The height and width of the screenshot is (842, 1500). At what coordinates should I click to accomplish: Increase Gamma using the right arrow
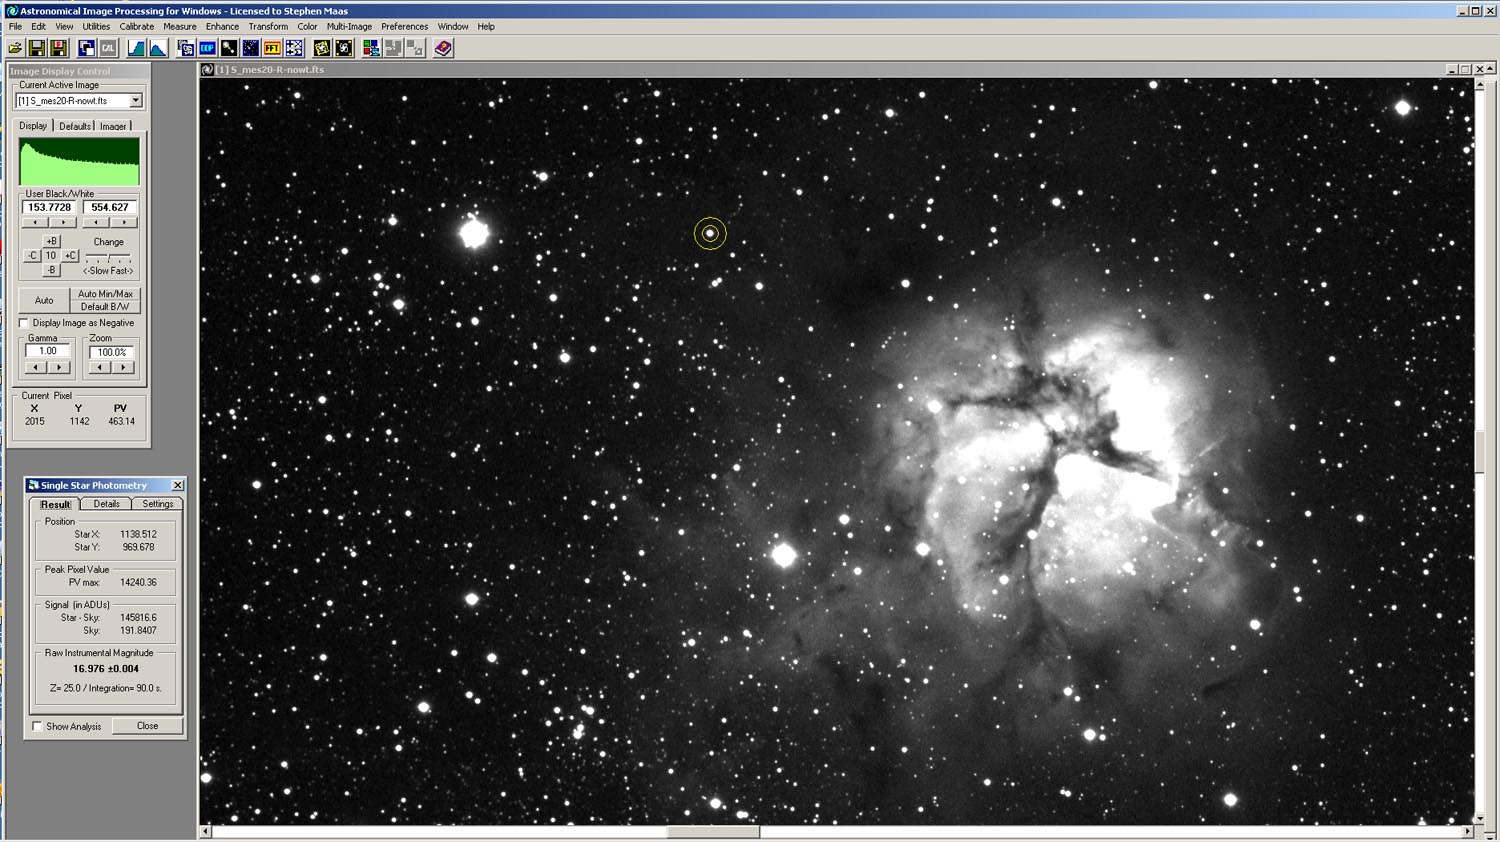pos(59,367)
